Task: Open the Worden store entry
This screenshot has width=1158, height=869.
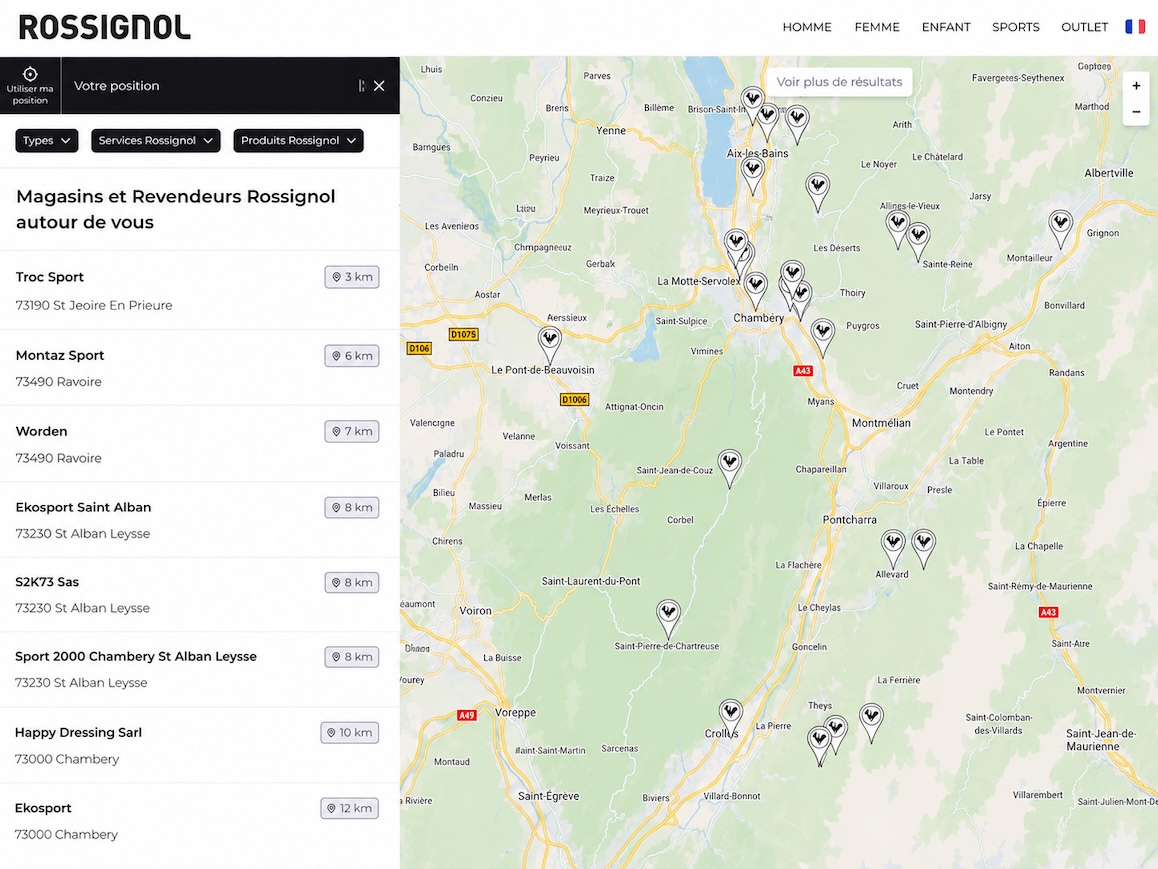Action: click(199, 444)
